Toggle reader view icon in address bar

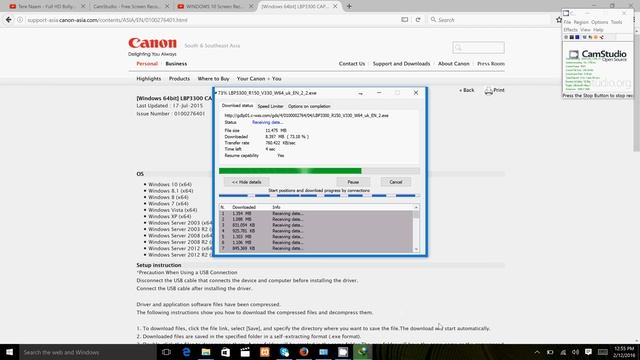coord(404,20)
